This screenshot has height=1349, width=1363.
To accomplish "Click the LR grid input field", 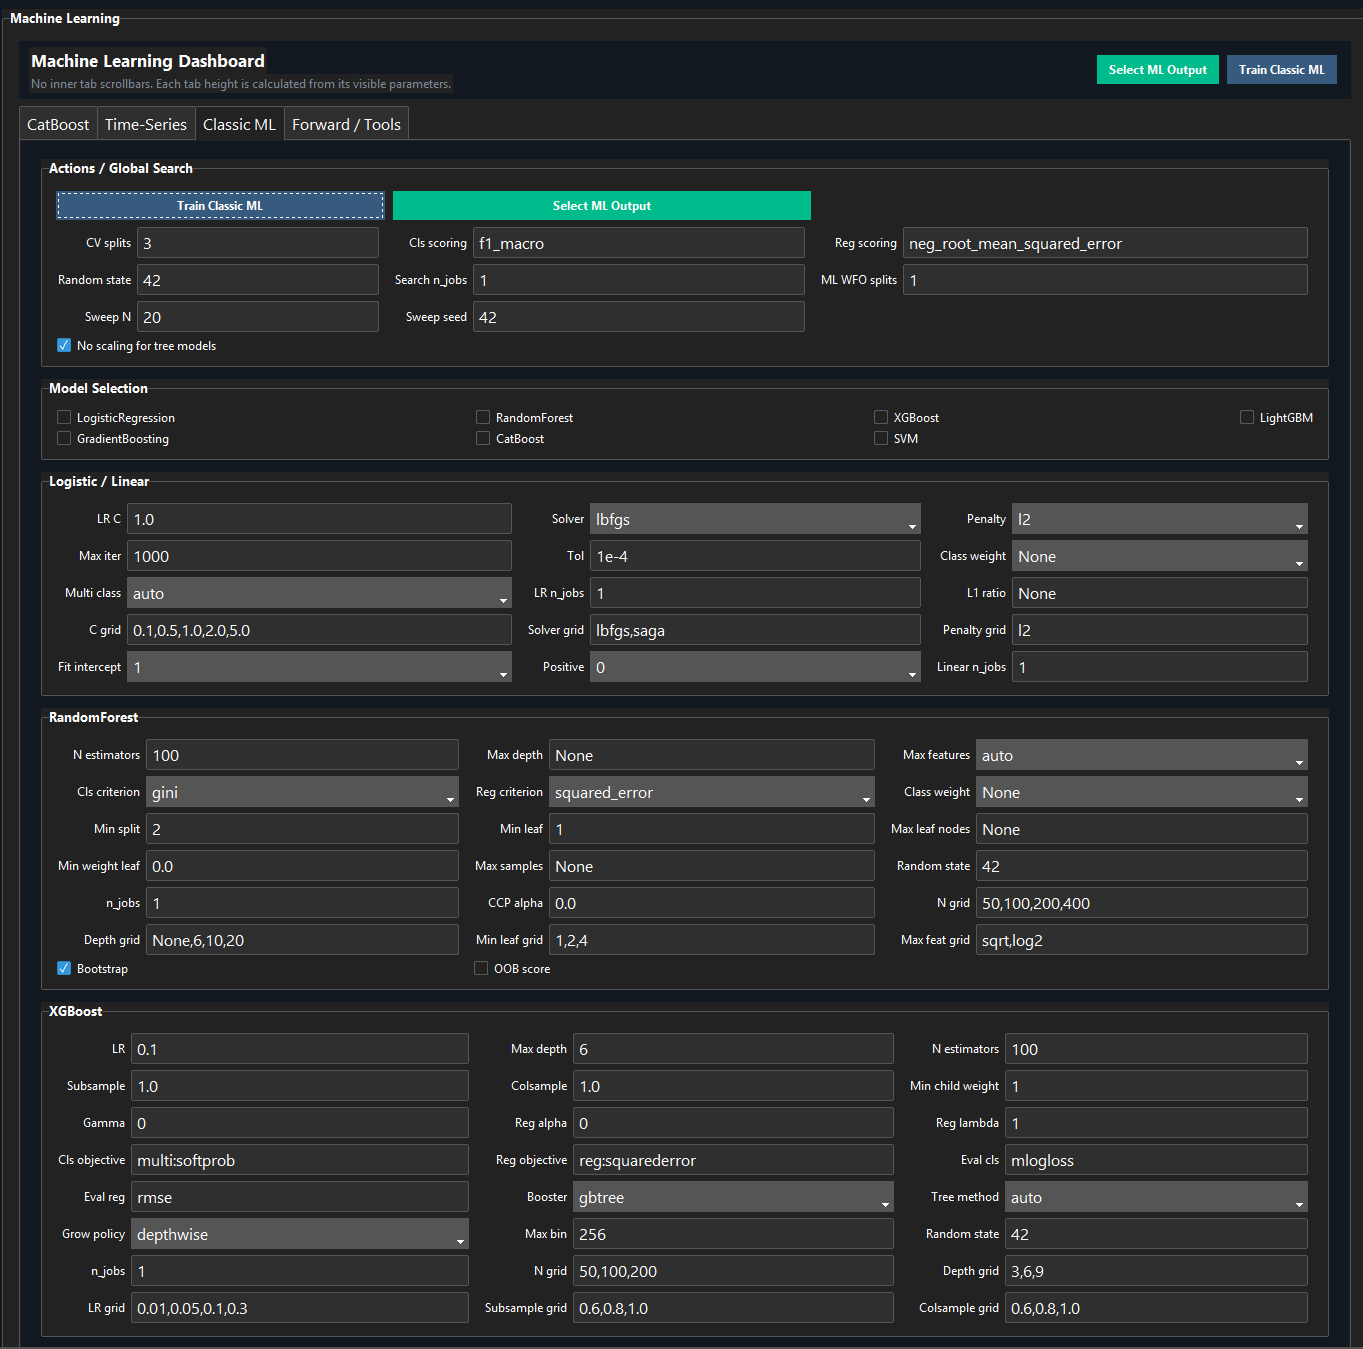I will pyautogui.click(x=300, y=1308).
